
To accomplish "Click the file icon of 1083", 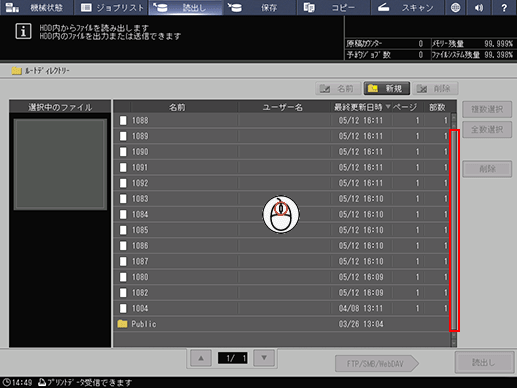I will 123,199.
